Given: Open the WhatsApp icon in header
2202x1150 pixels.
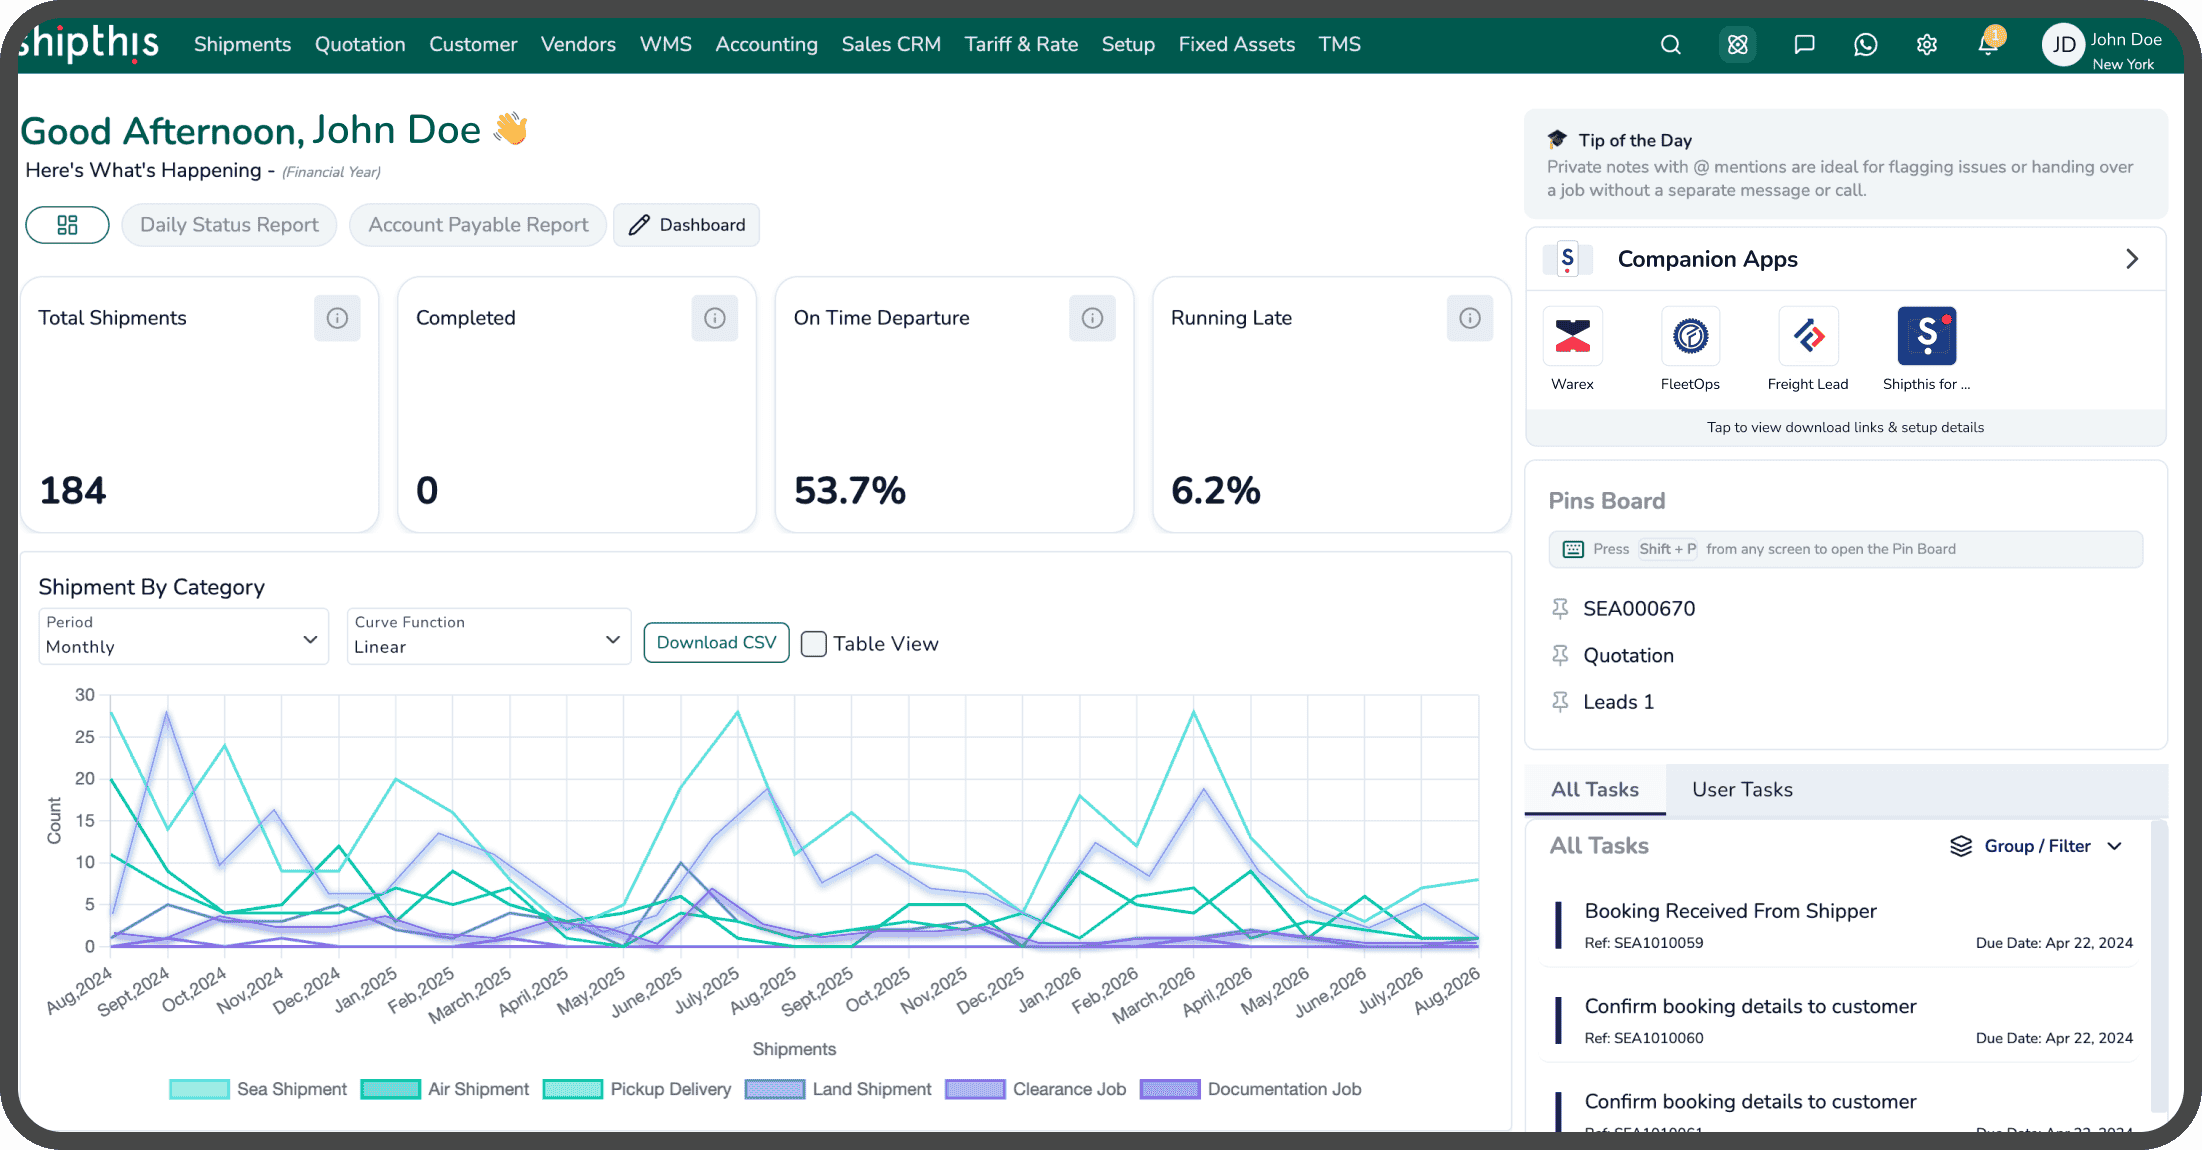Looking at the screenshot, I should (x=1865, y=45).
